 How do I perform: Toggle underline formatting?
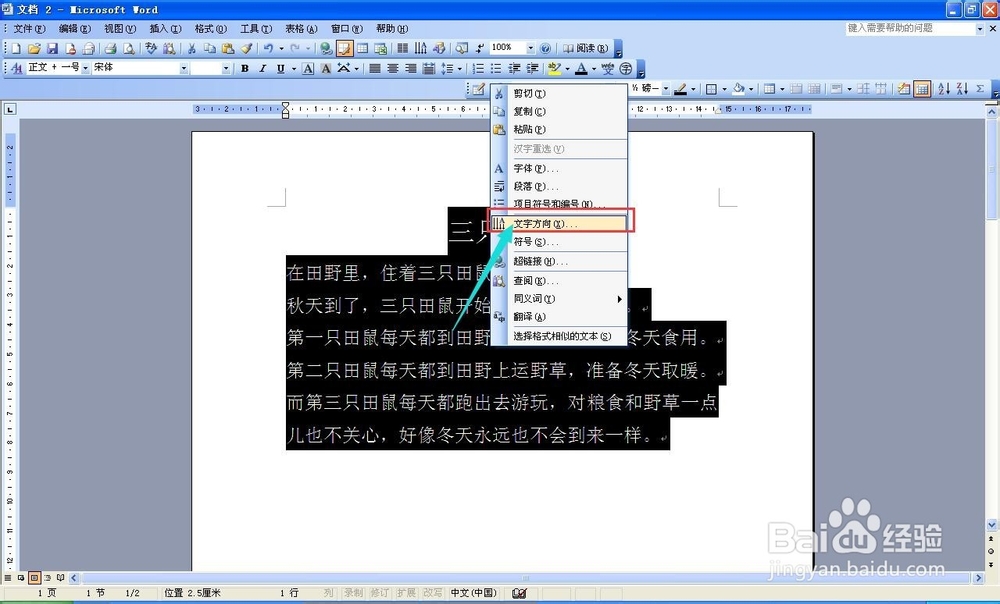click(x=280, y=68)
